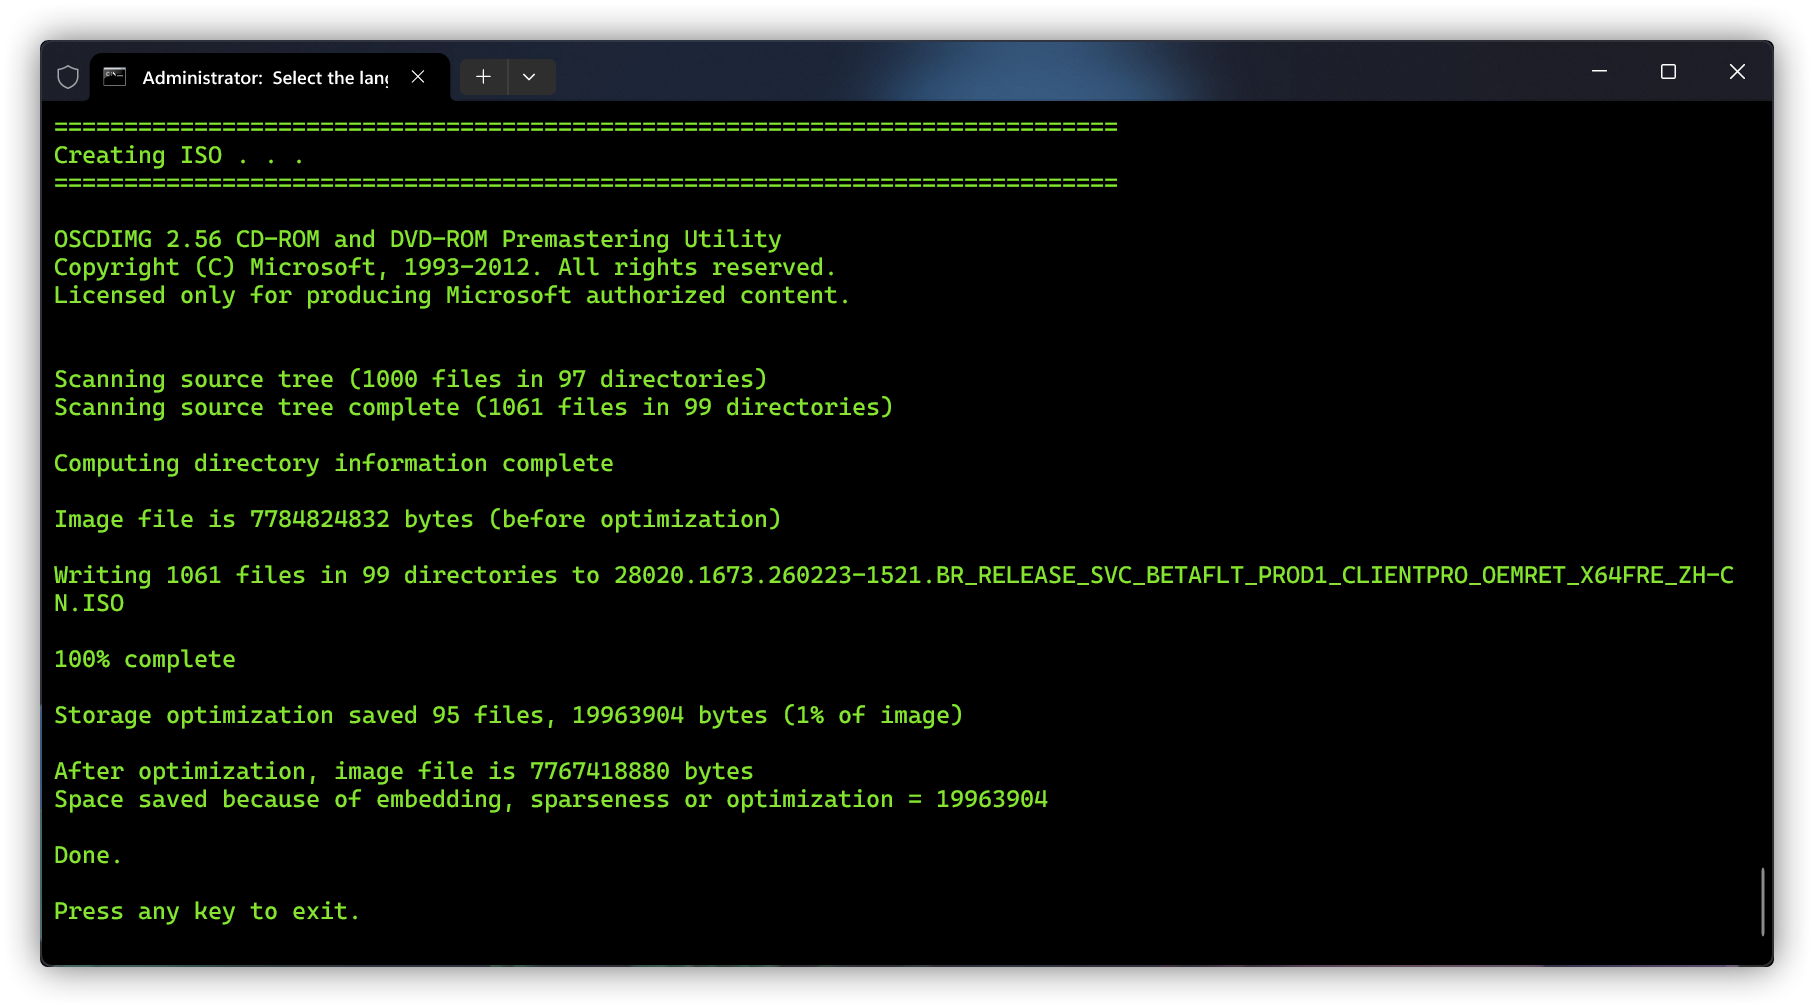Click the "Storage optimization saved 95 files" line

click(508, 715)
